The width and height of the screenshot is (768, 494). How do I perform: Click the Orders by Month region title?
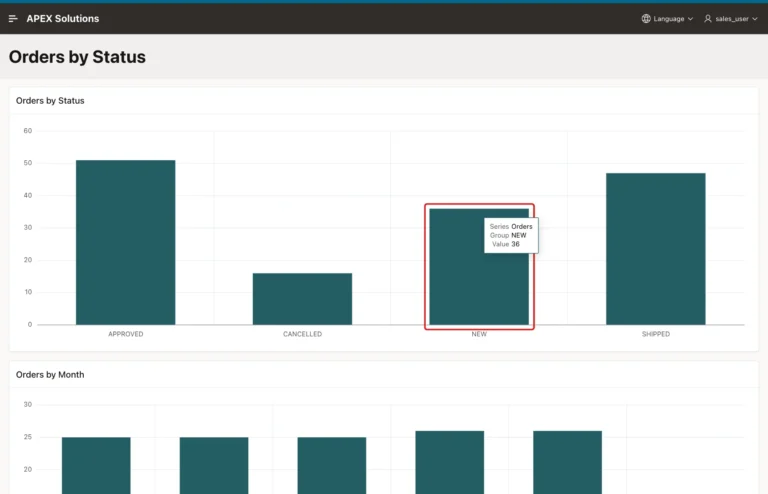coord(50,375)
